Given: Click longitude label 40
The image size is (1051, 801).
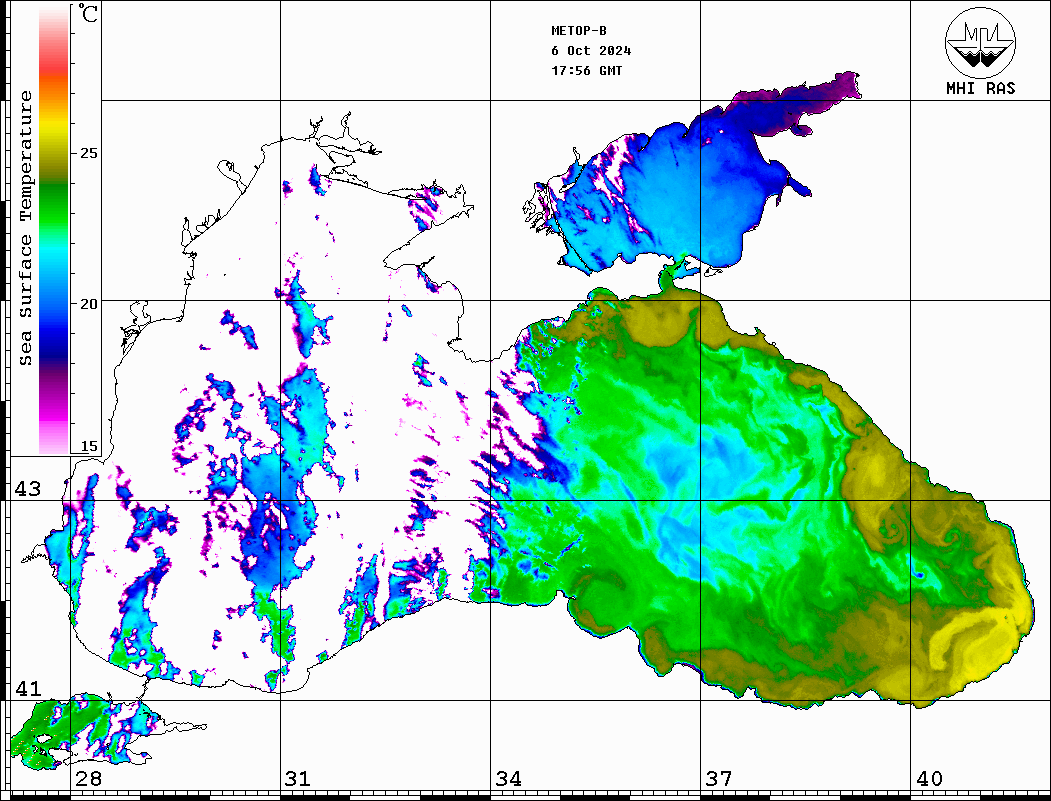Looking at the screenshot, I should coord(929,778).
